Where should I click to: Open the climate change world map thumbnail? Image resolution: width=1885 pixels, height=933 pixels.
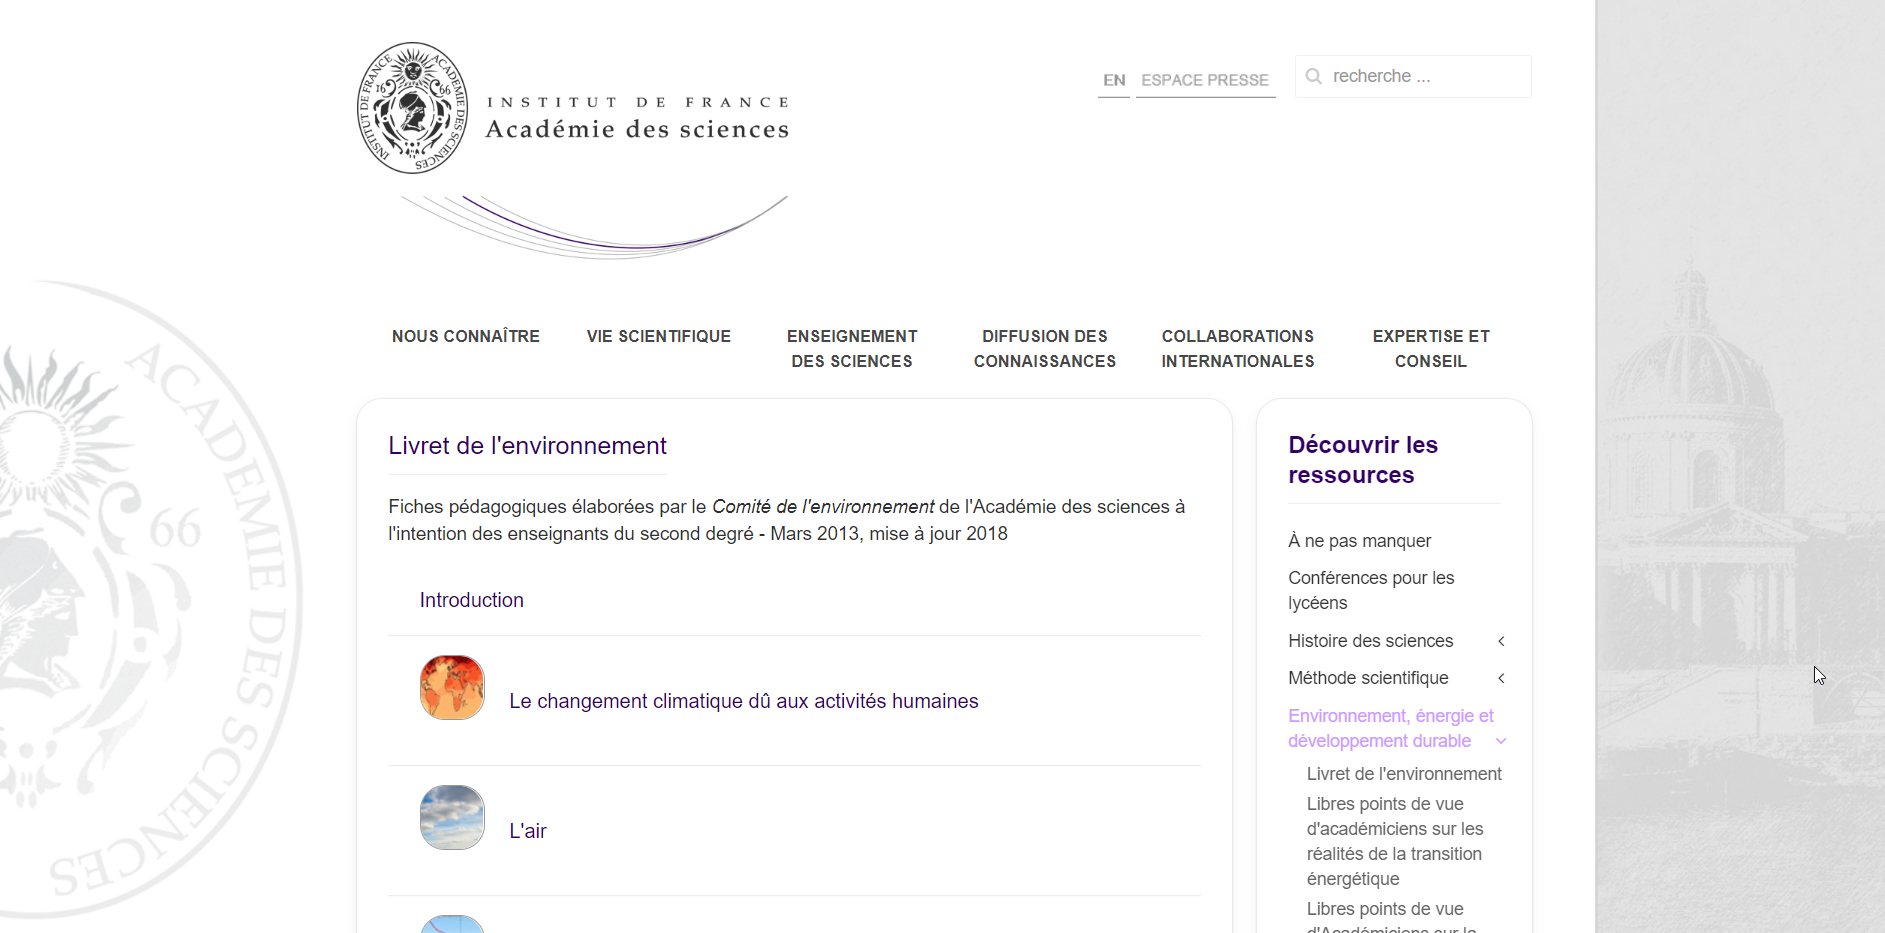click(x=452, y=688)
